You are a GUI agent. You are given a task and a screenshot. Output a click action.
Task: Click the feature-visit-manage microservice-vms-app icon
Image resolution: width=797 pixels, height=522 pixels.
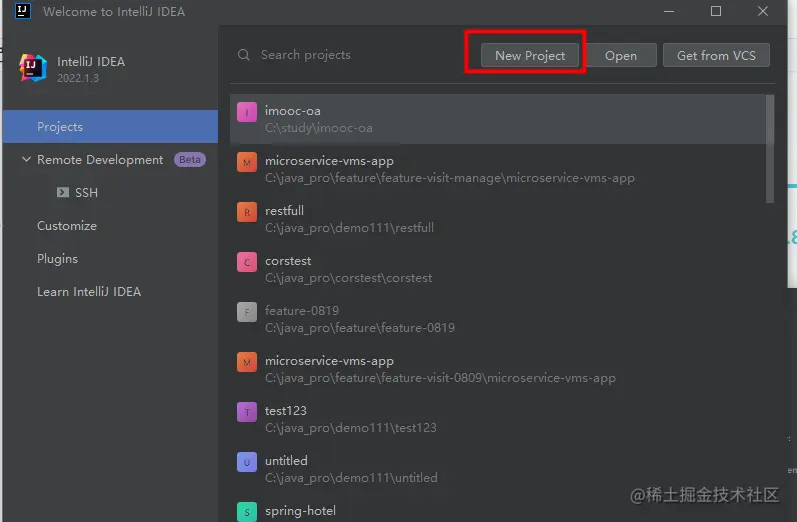click(x=247, y=162)
